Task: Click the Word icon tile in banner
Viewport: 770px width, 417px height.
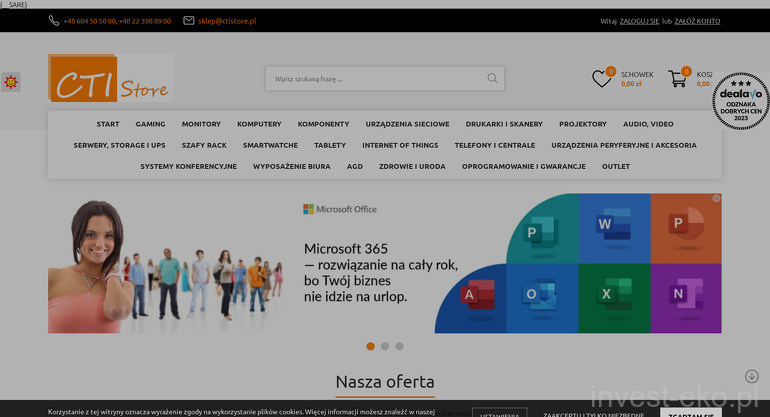Action: point(614,228)
